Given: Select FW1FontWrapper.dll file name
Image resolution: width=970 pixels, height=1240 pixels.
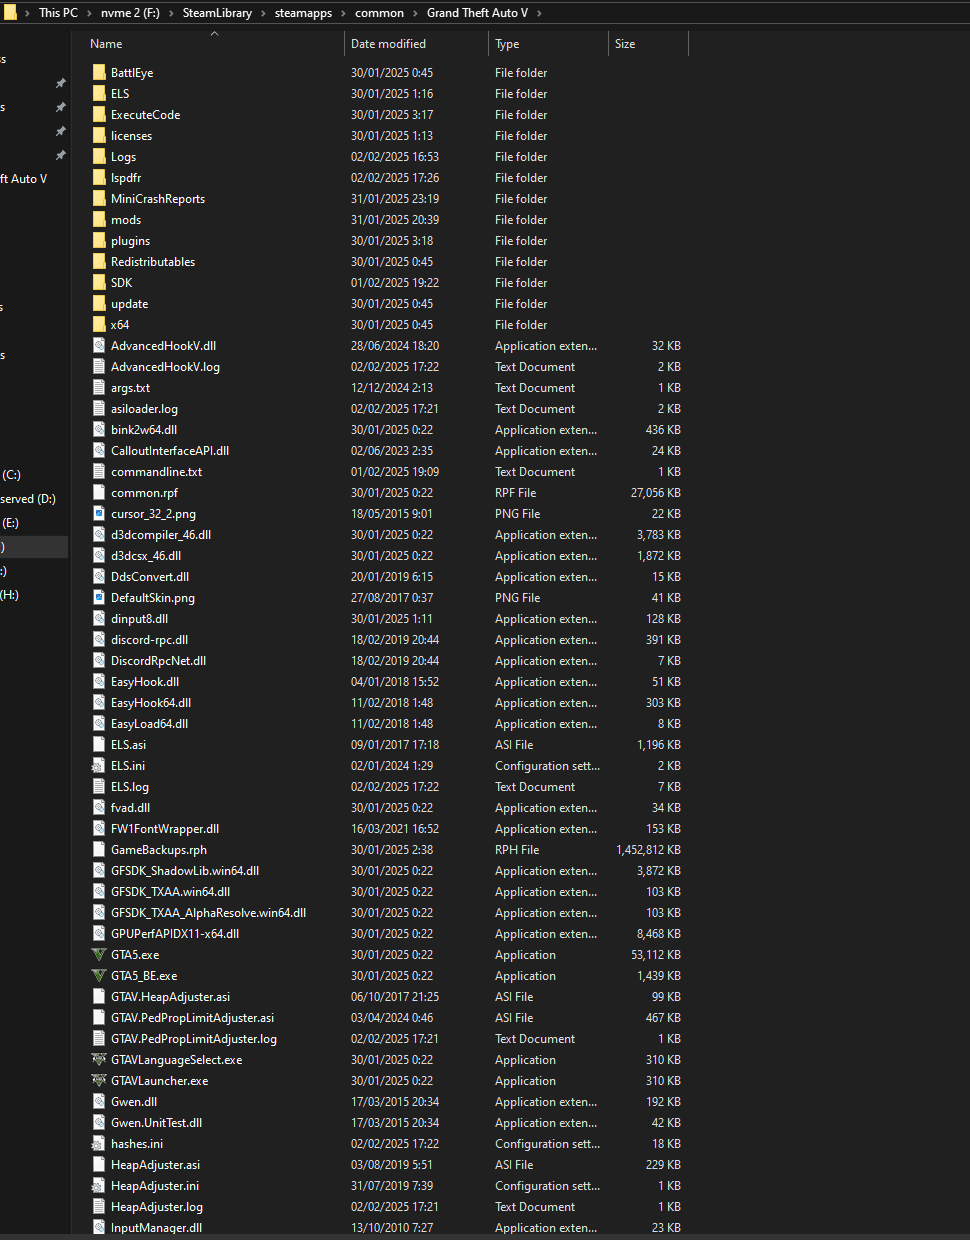Looking at the screenshot, I should [x=165, y=829].
